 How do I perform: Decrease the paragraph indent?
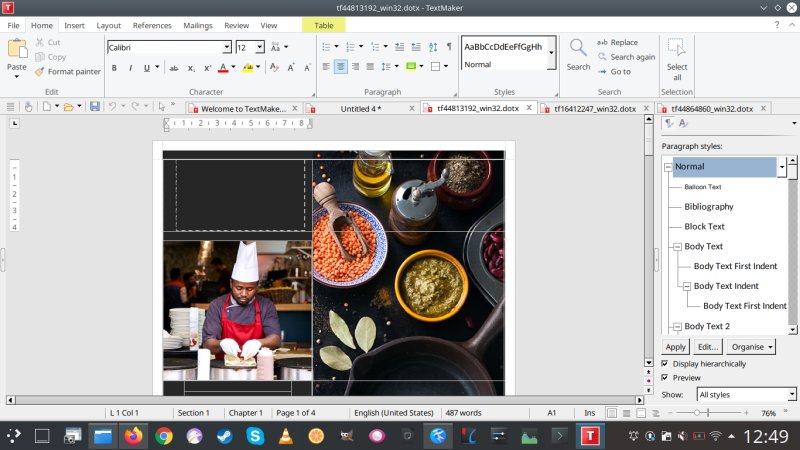tap(399, 47)
